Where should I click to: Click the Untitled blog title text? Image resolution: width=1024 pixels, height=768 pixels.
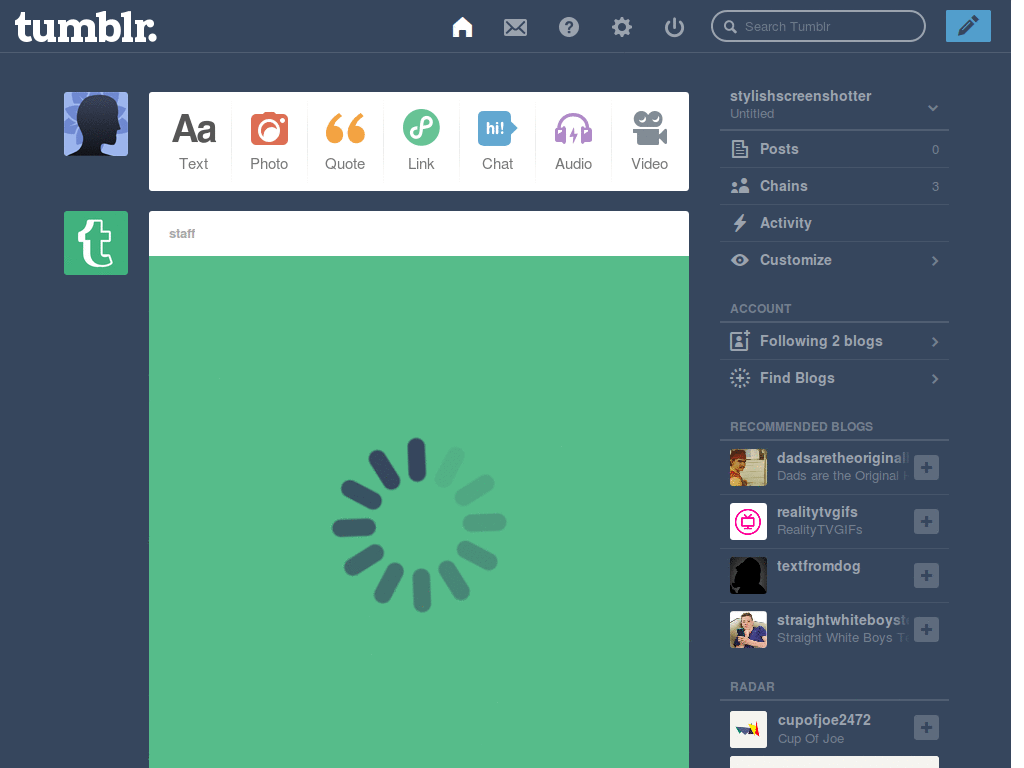(752, 114)
